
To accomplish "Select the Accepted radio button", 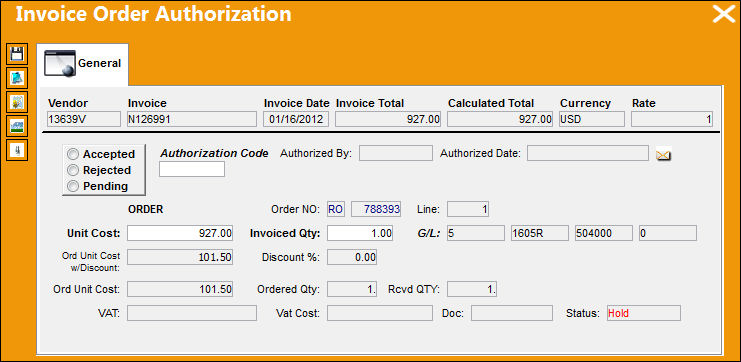I will click(73, 154).
